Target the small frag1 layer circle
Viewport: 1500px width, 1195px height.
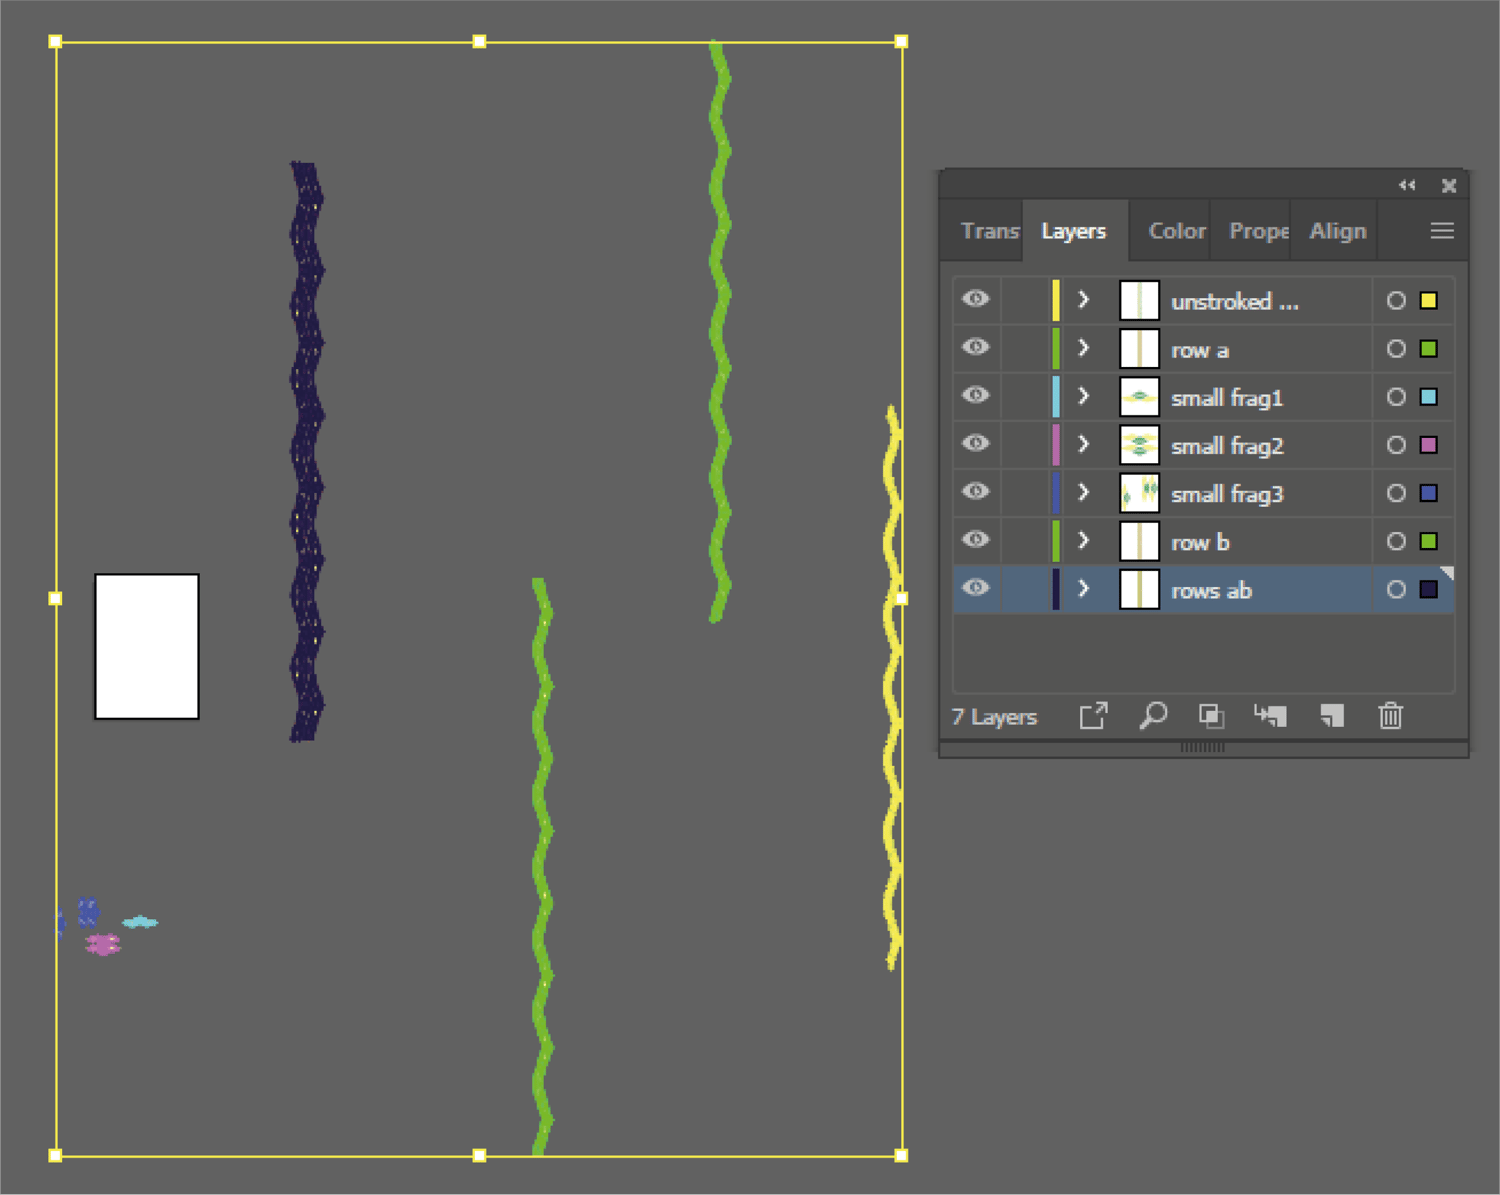(x=1397, y=396)
